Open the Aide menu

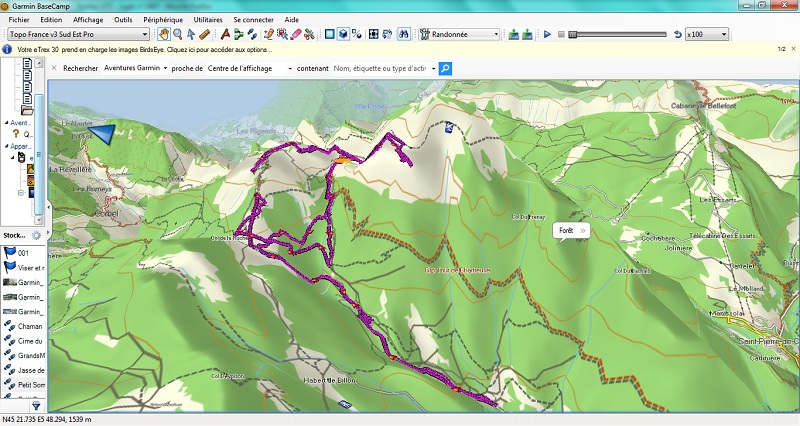(x=291, y=19)
